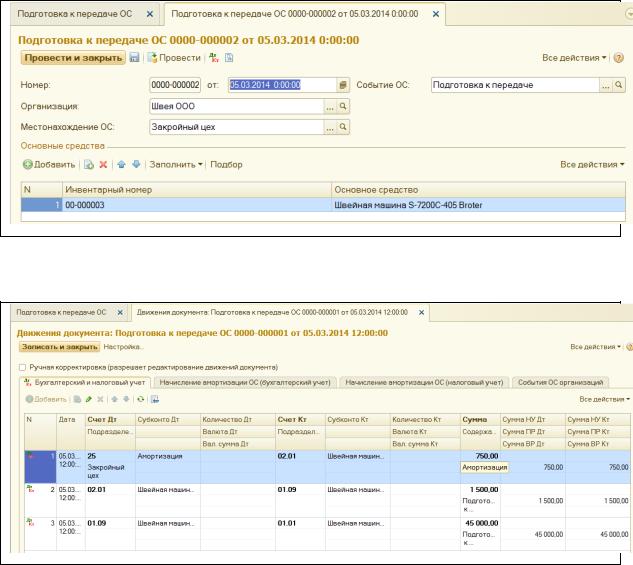Click the Основное средство column header
The image size is (633, 565).
pos(478,190)
